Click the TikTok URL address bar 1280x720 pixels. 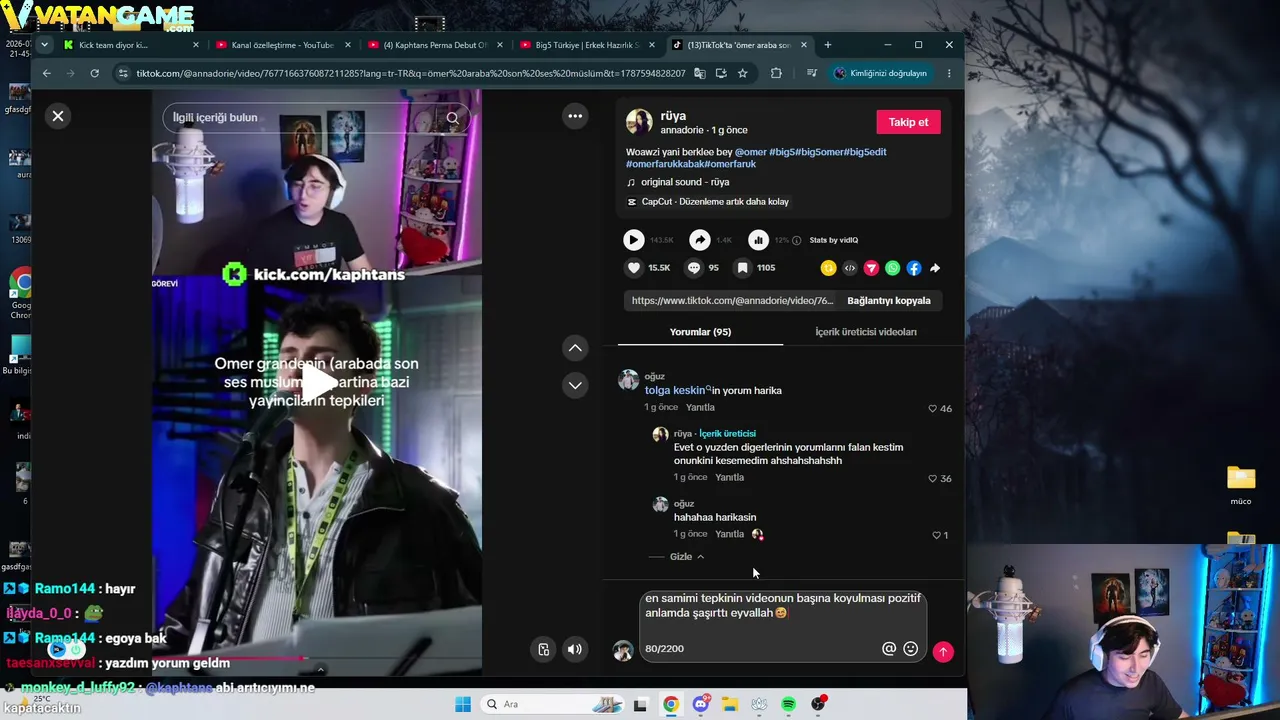pos(410,73)
